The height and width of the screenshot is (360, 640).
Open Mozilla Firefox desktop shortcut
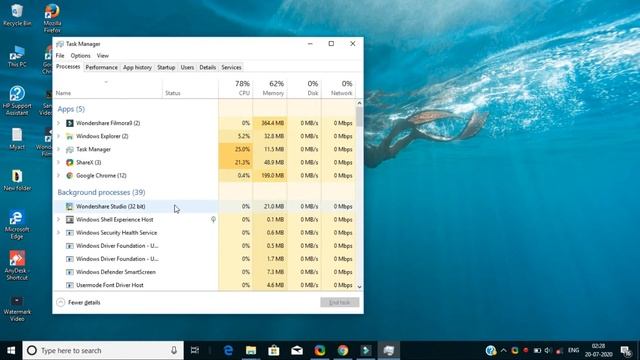pyautogui.click(x=52, y=18)
